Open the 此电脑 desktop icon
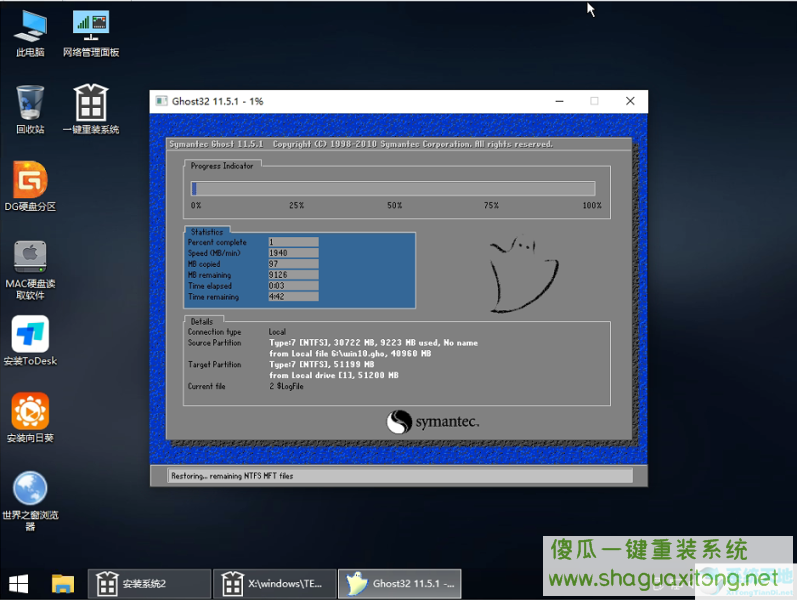This screenshot has height=600, width=797. coord(30,33)
